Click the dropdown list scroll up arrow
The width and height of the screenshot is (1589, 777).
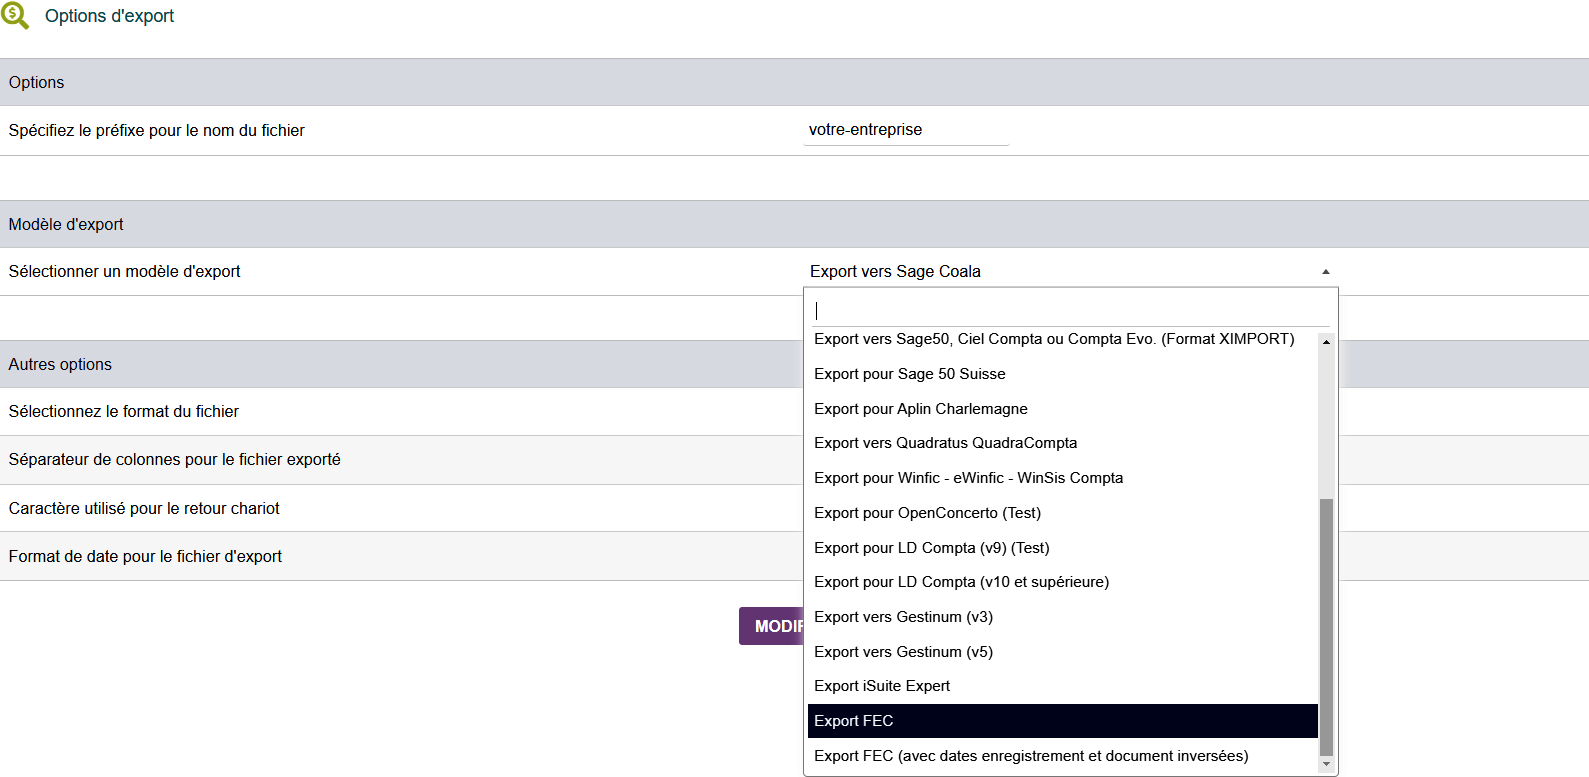(1326, 342)
